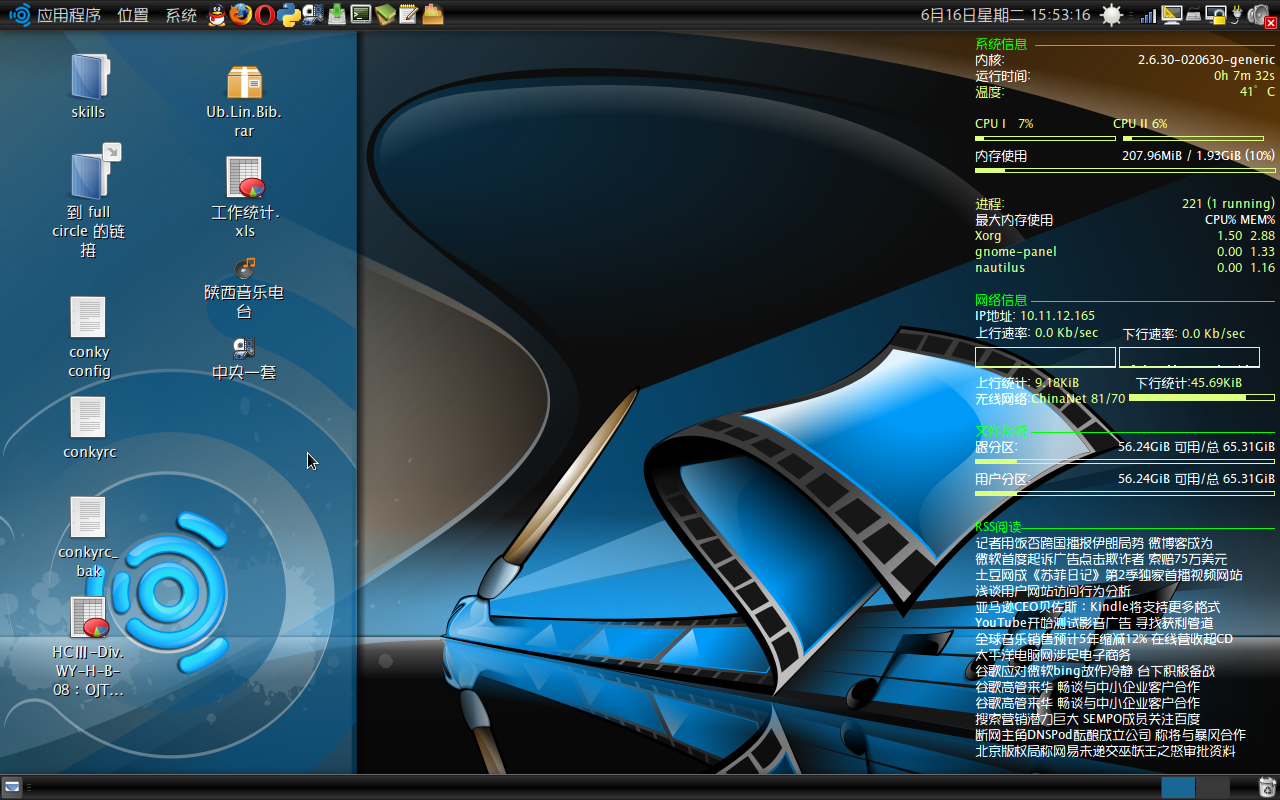Click the 运行时间 uptime value 0h 7m 32s
This screenshot has width=1280, height=800.
[1244, 76]
